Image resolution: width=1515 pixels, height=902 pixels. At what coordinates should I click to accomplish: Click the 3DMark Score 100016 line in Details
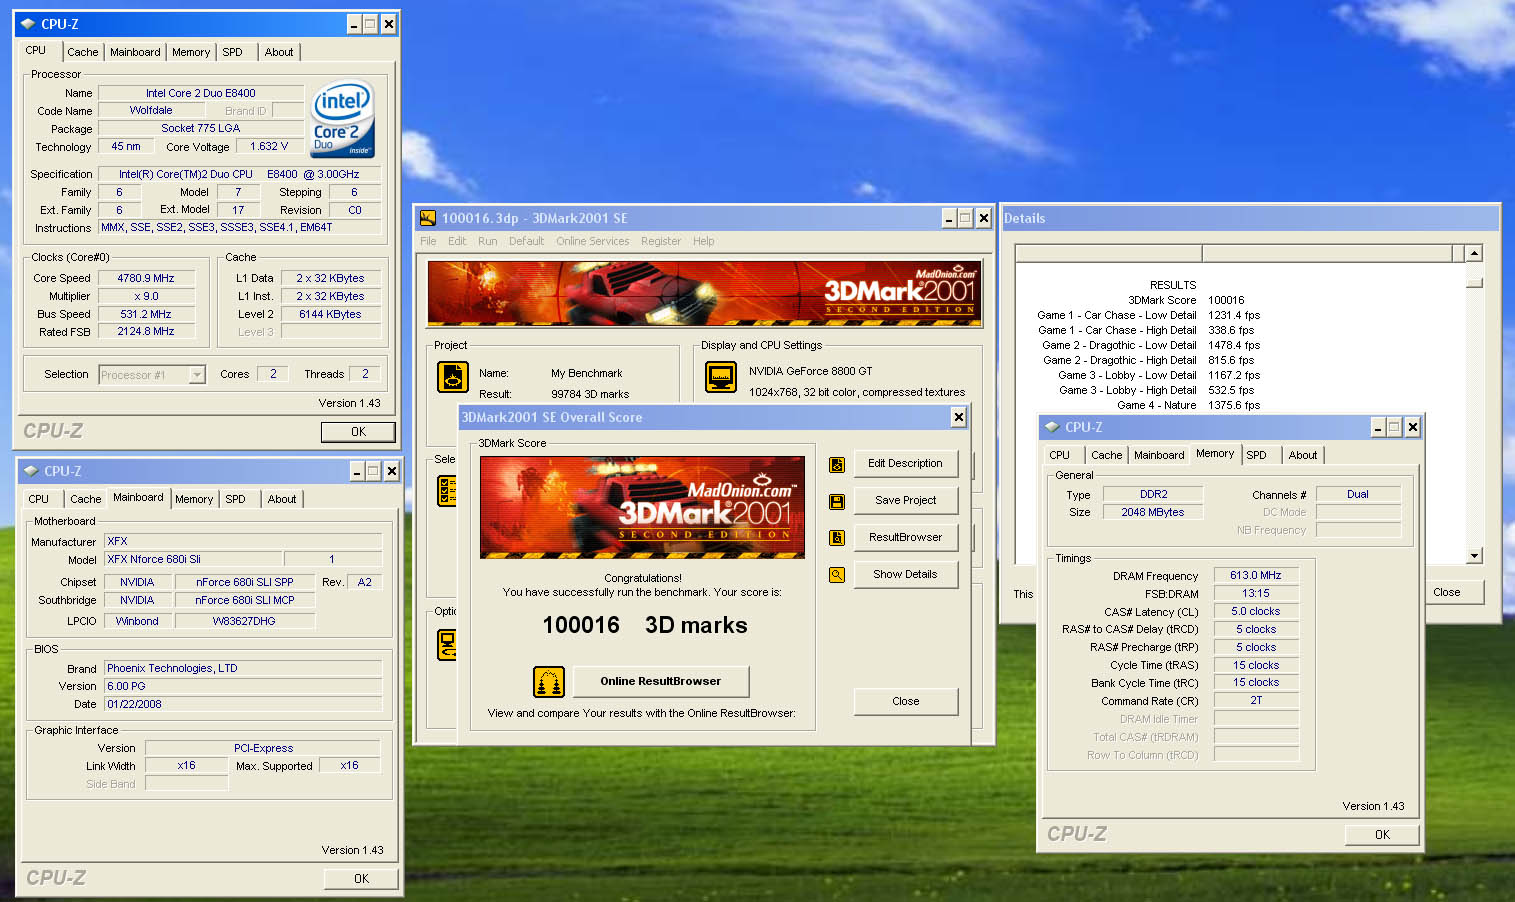[1186, 300]
